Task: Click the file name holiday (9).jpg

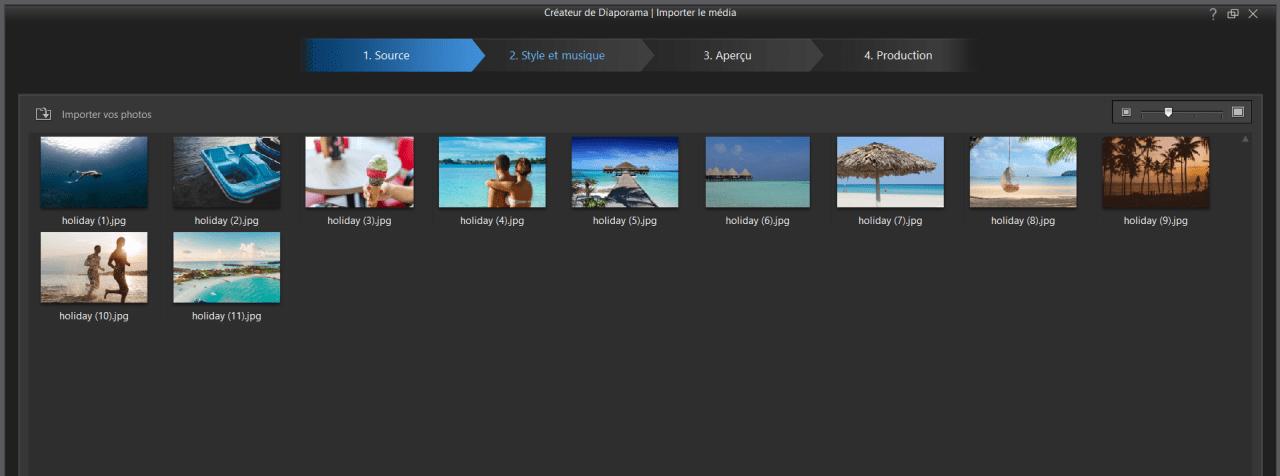Action: (x=1156, y=221)
